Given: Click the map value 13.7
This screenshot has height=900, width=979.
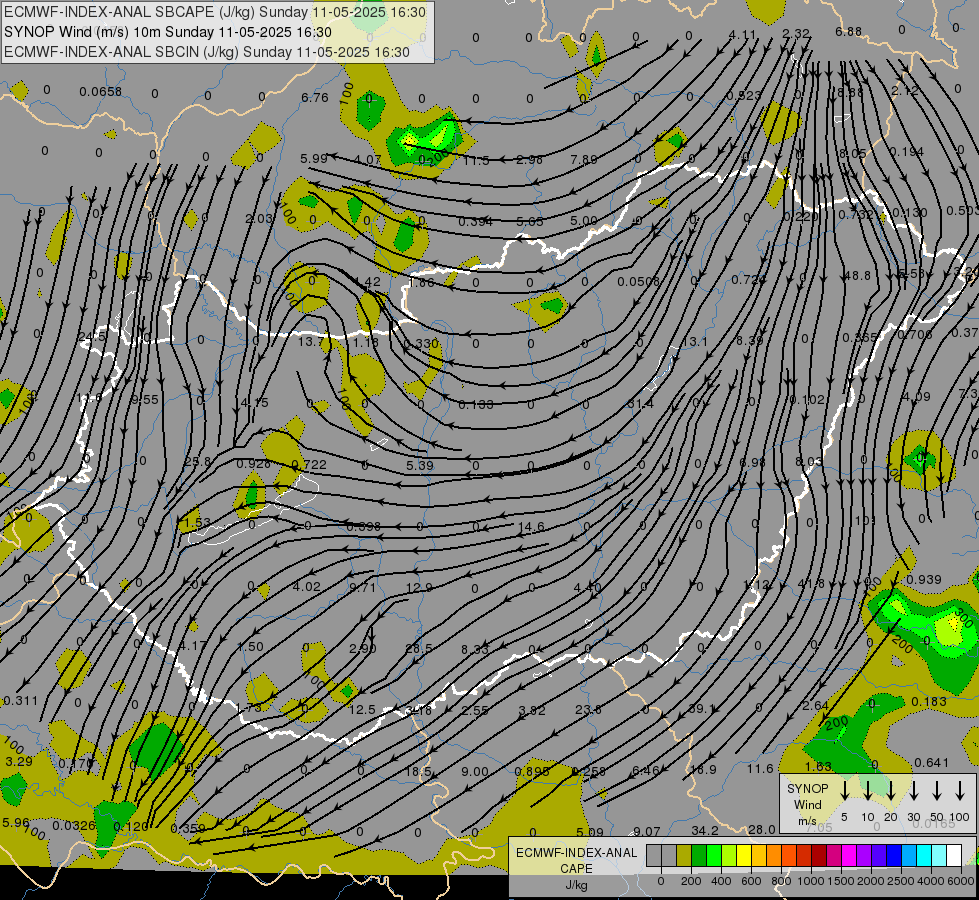Looking at the screenshot, I should (x=311, y=342).
